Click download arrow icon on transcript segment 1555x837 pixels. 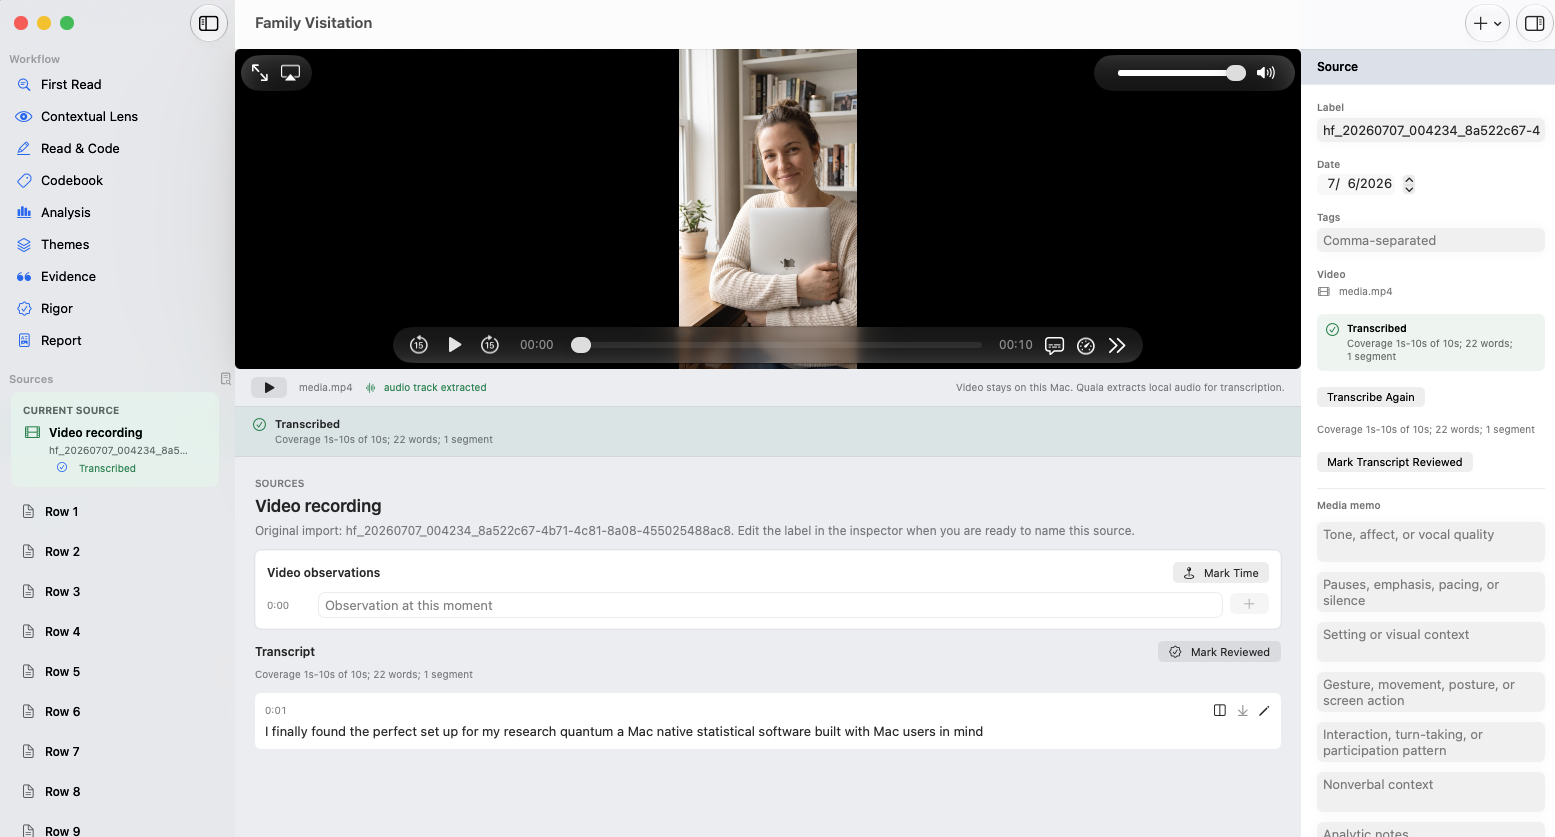[x=1243, y=711]
